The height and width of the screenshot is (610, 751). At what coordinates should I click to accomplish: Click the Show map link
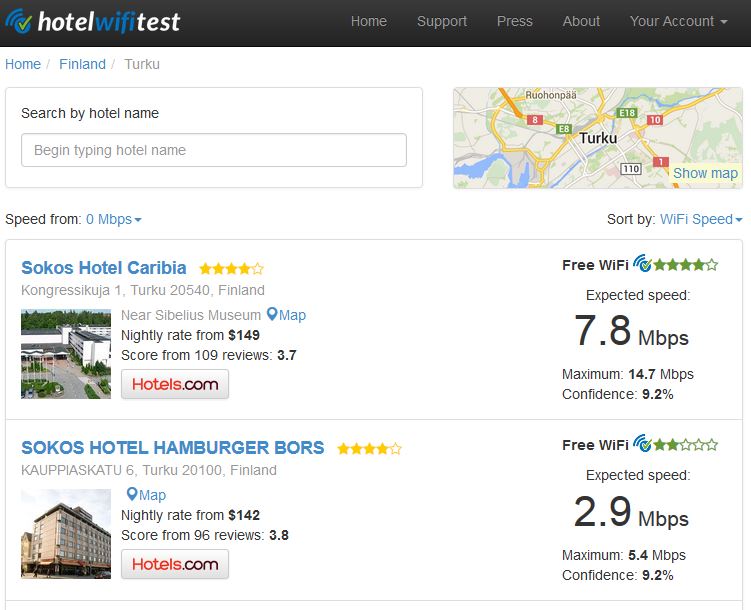[x=705, y=173]
